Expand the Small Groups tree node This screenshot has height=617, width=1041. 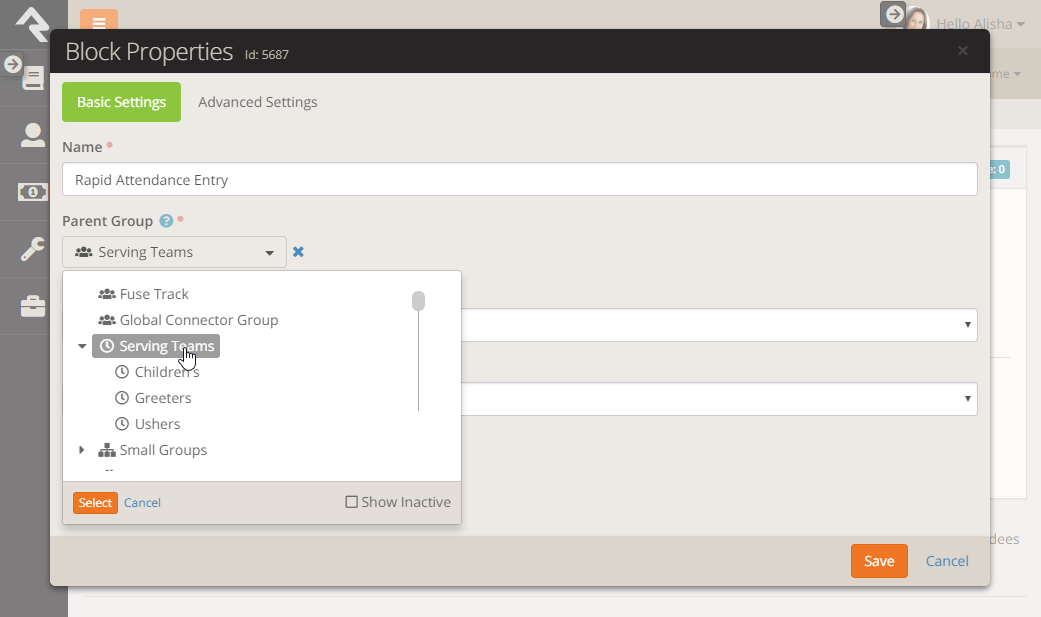[x=82, y=450]
